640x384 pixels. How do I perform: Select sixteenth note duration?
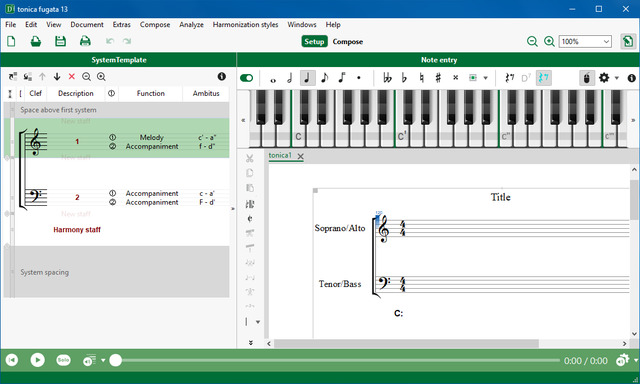pyautogui.click(x=342, y=78)
